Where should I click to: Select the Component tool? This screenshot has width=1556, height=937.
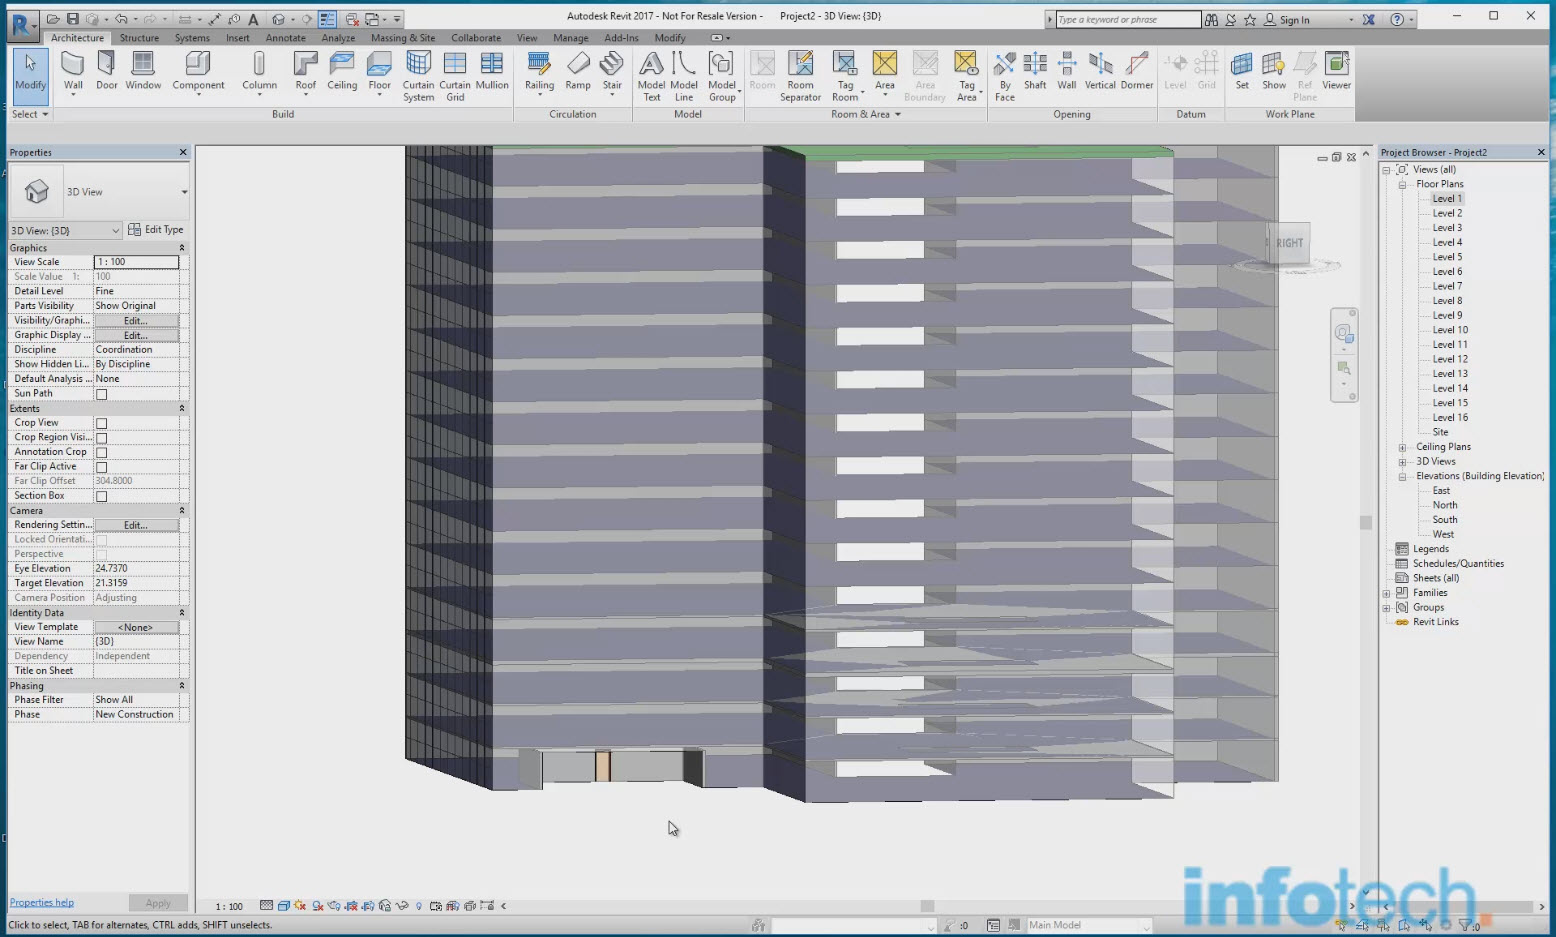coord(198,73)
